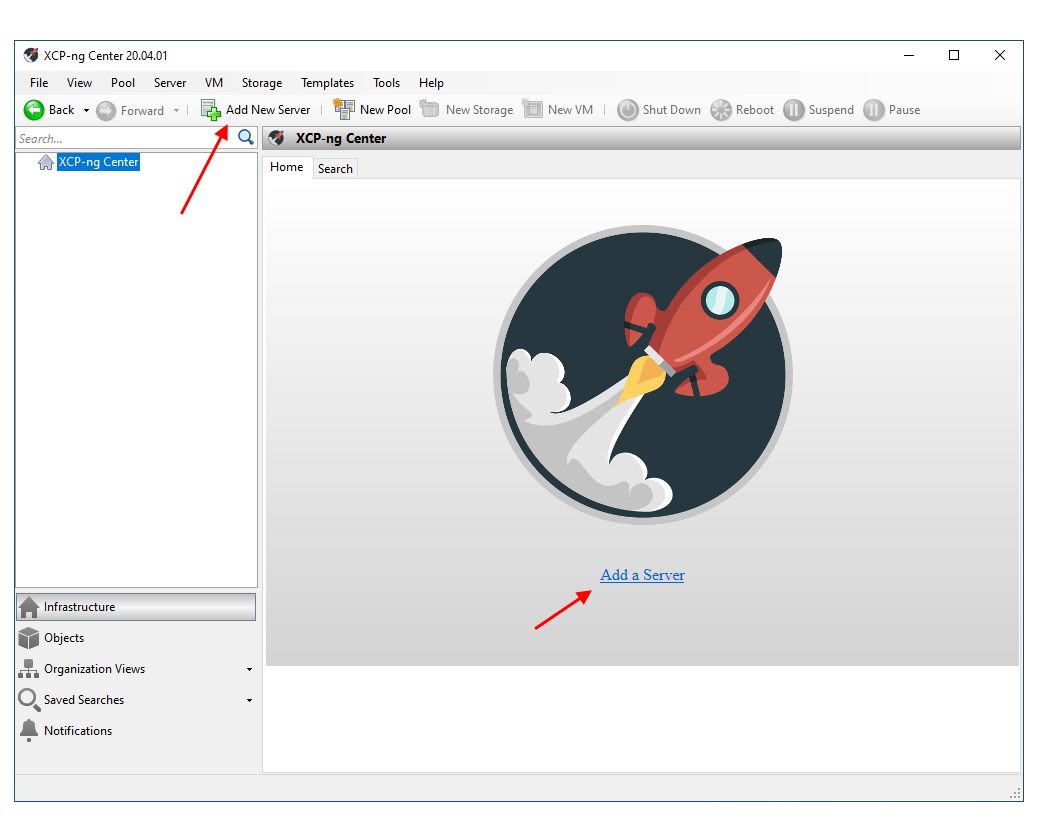Click the search magnifier icon

[246, 138]
